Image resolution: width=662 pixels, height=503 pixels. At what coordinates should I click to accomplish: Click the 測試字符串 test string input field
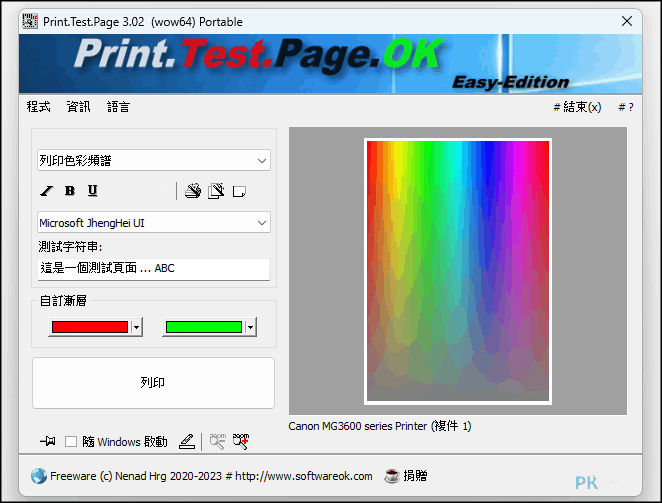(154, 269)
